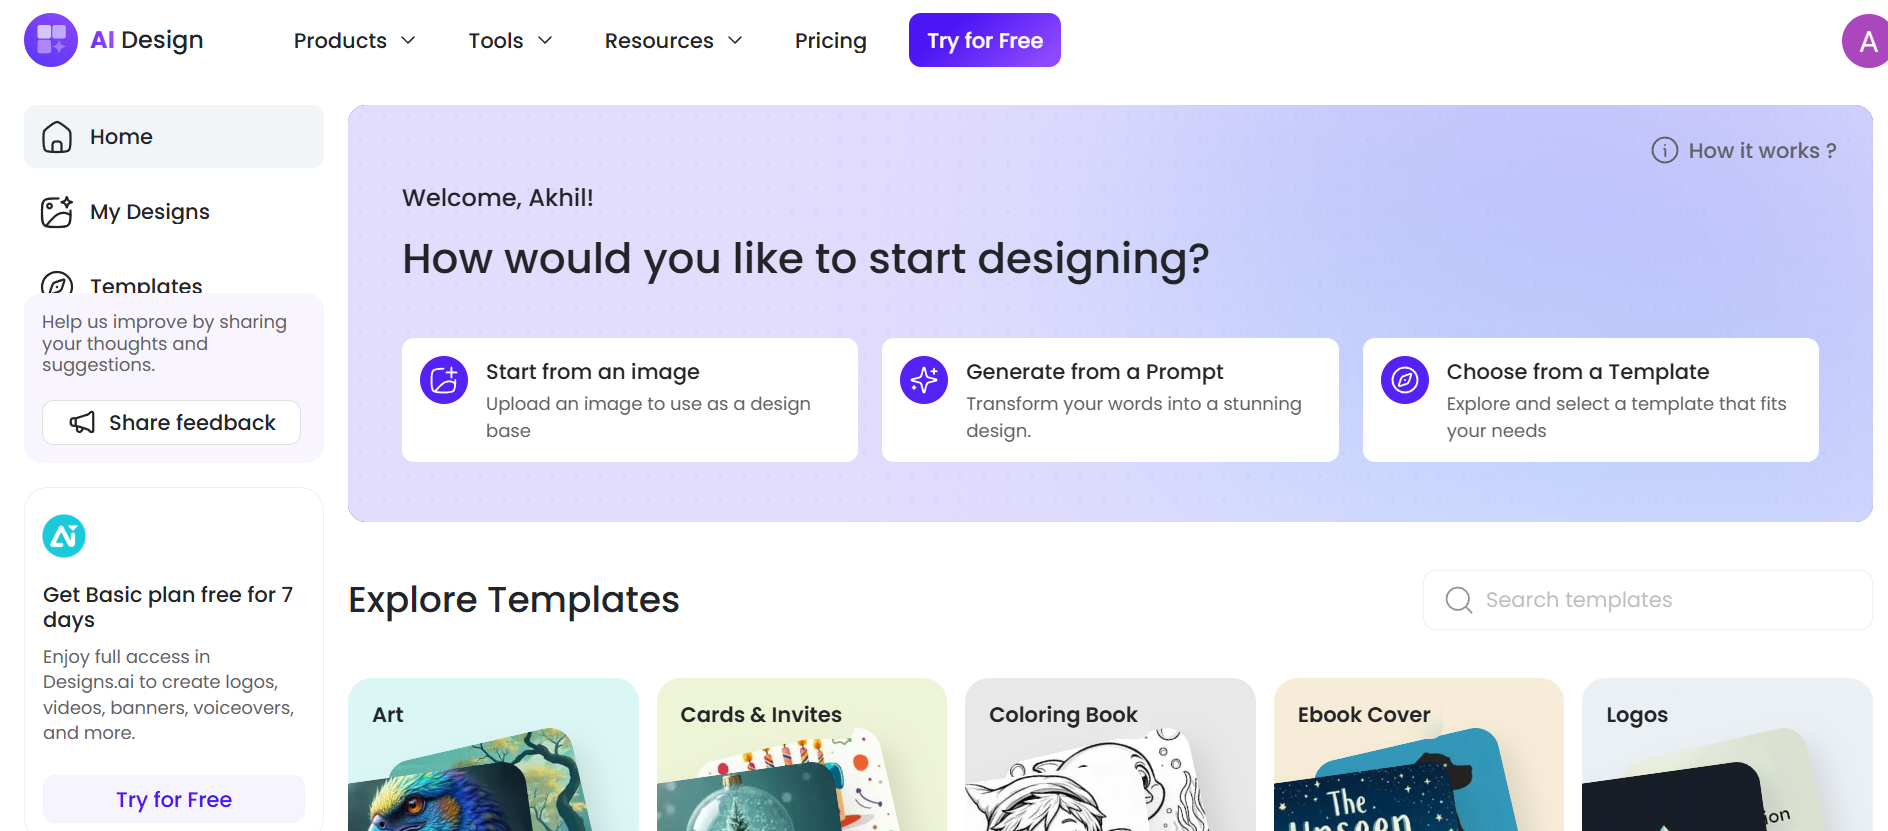Click the megaphone icon on Share feedback
Screen dimensions: 1888x831
[x=83, y=422]
